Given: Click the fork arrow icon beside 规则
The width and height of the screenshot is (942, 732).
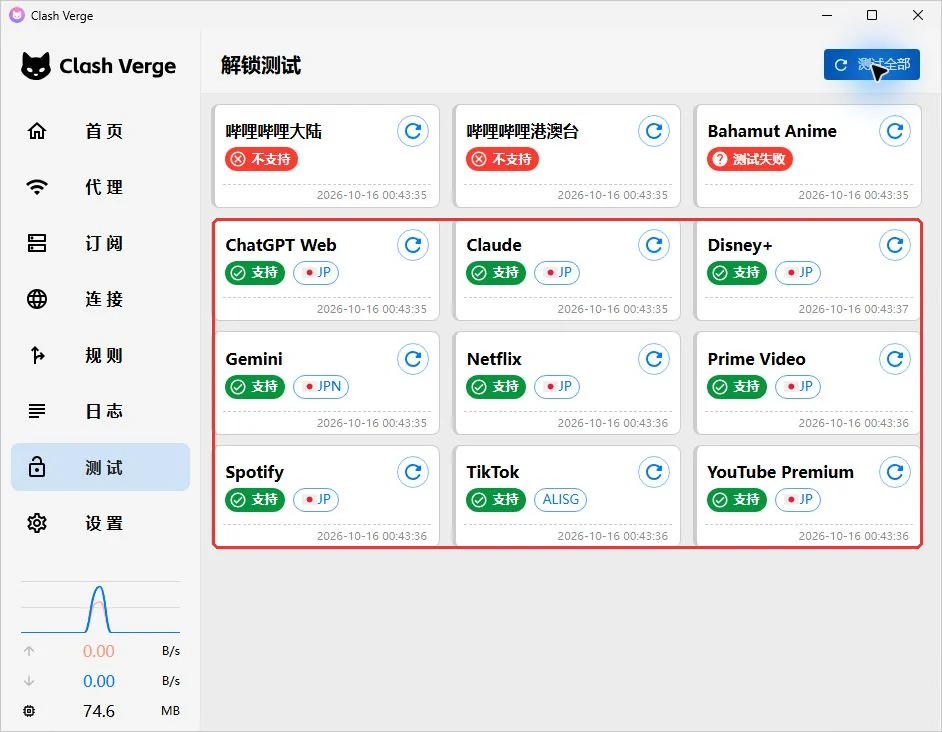Looking at the screenshot, I should click(x=37, y=355).
